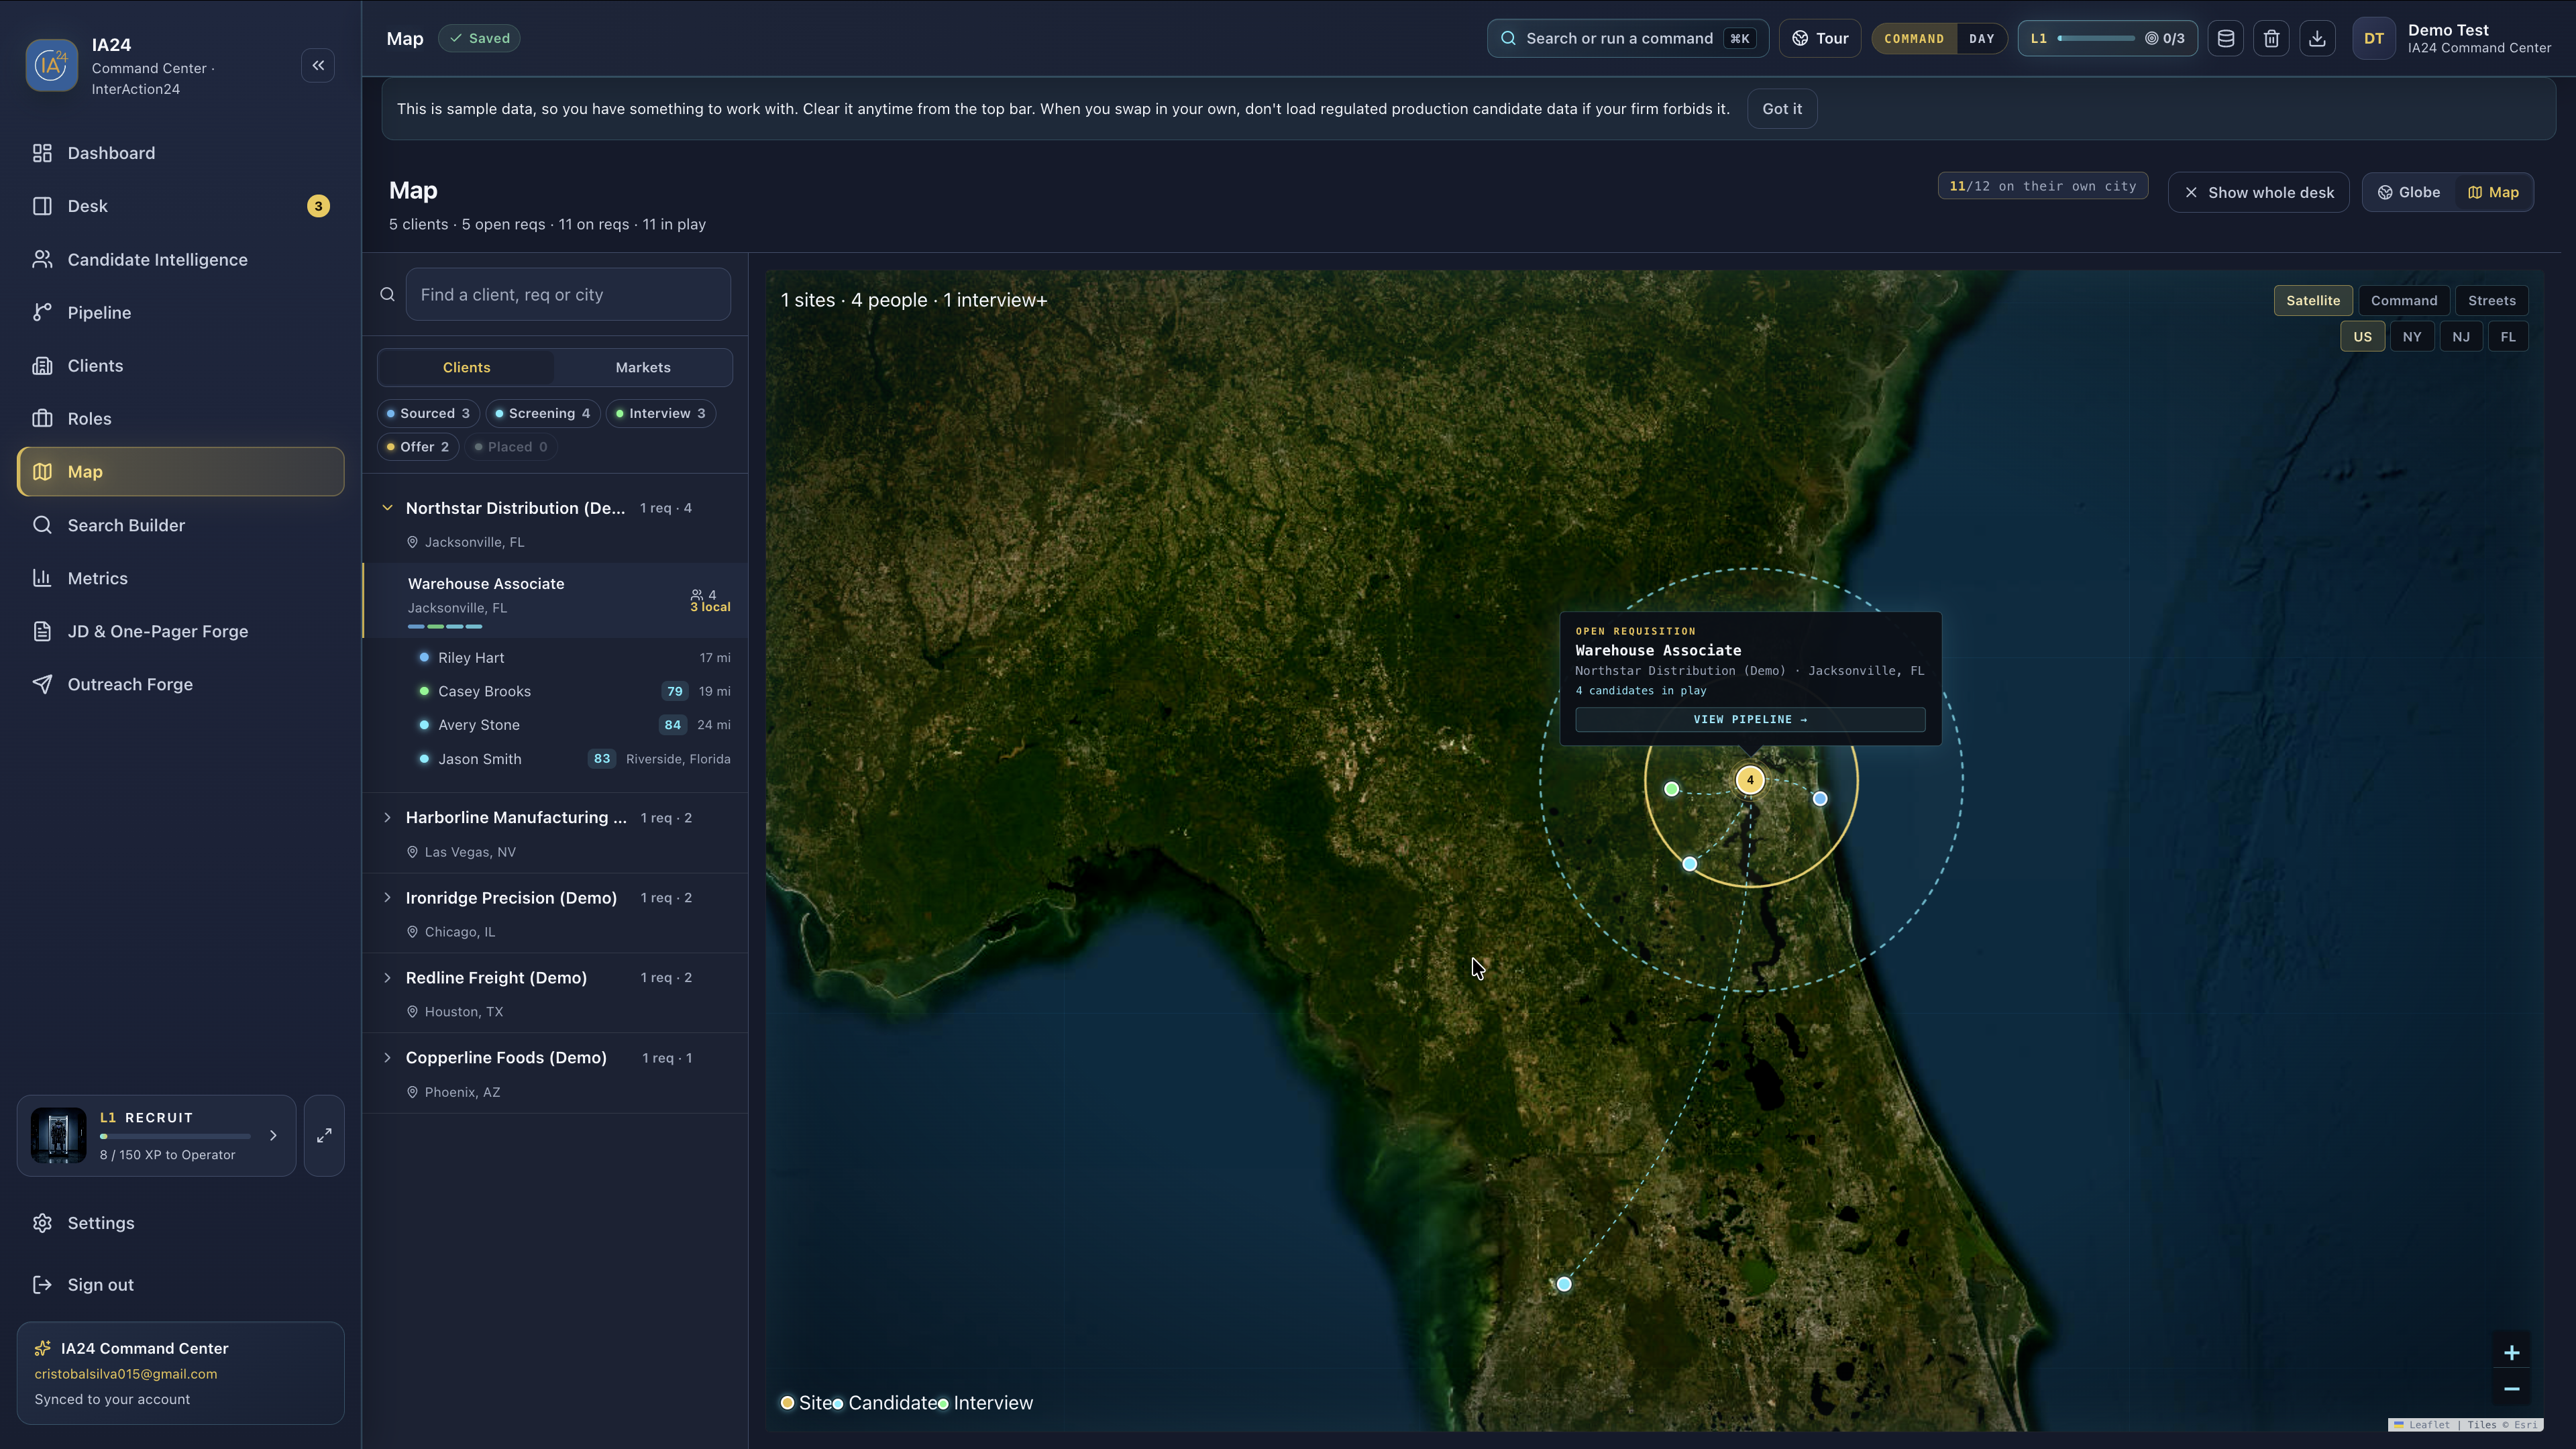Go to Pipeline page
Viewport: 2576px width, 1449px height.
pos(181,312)
